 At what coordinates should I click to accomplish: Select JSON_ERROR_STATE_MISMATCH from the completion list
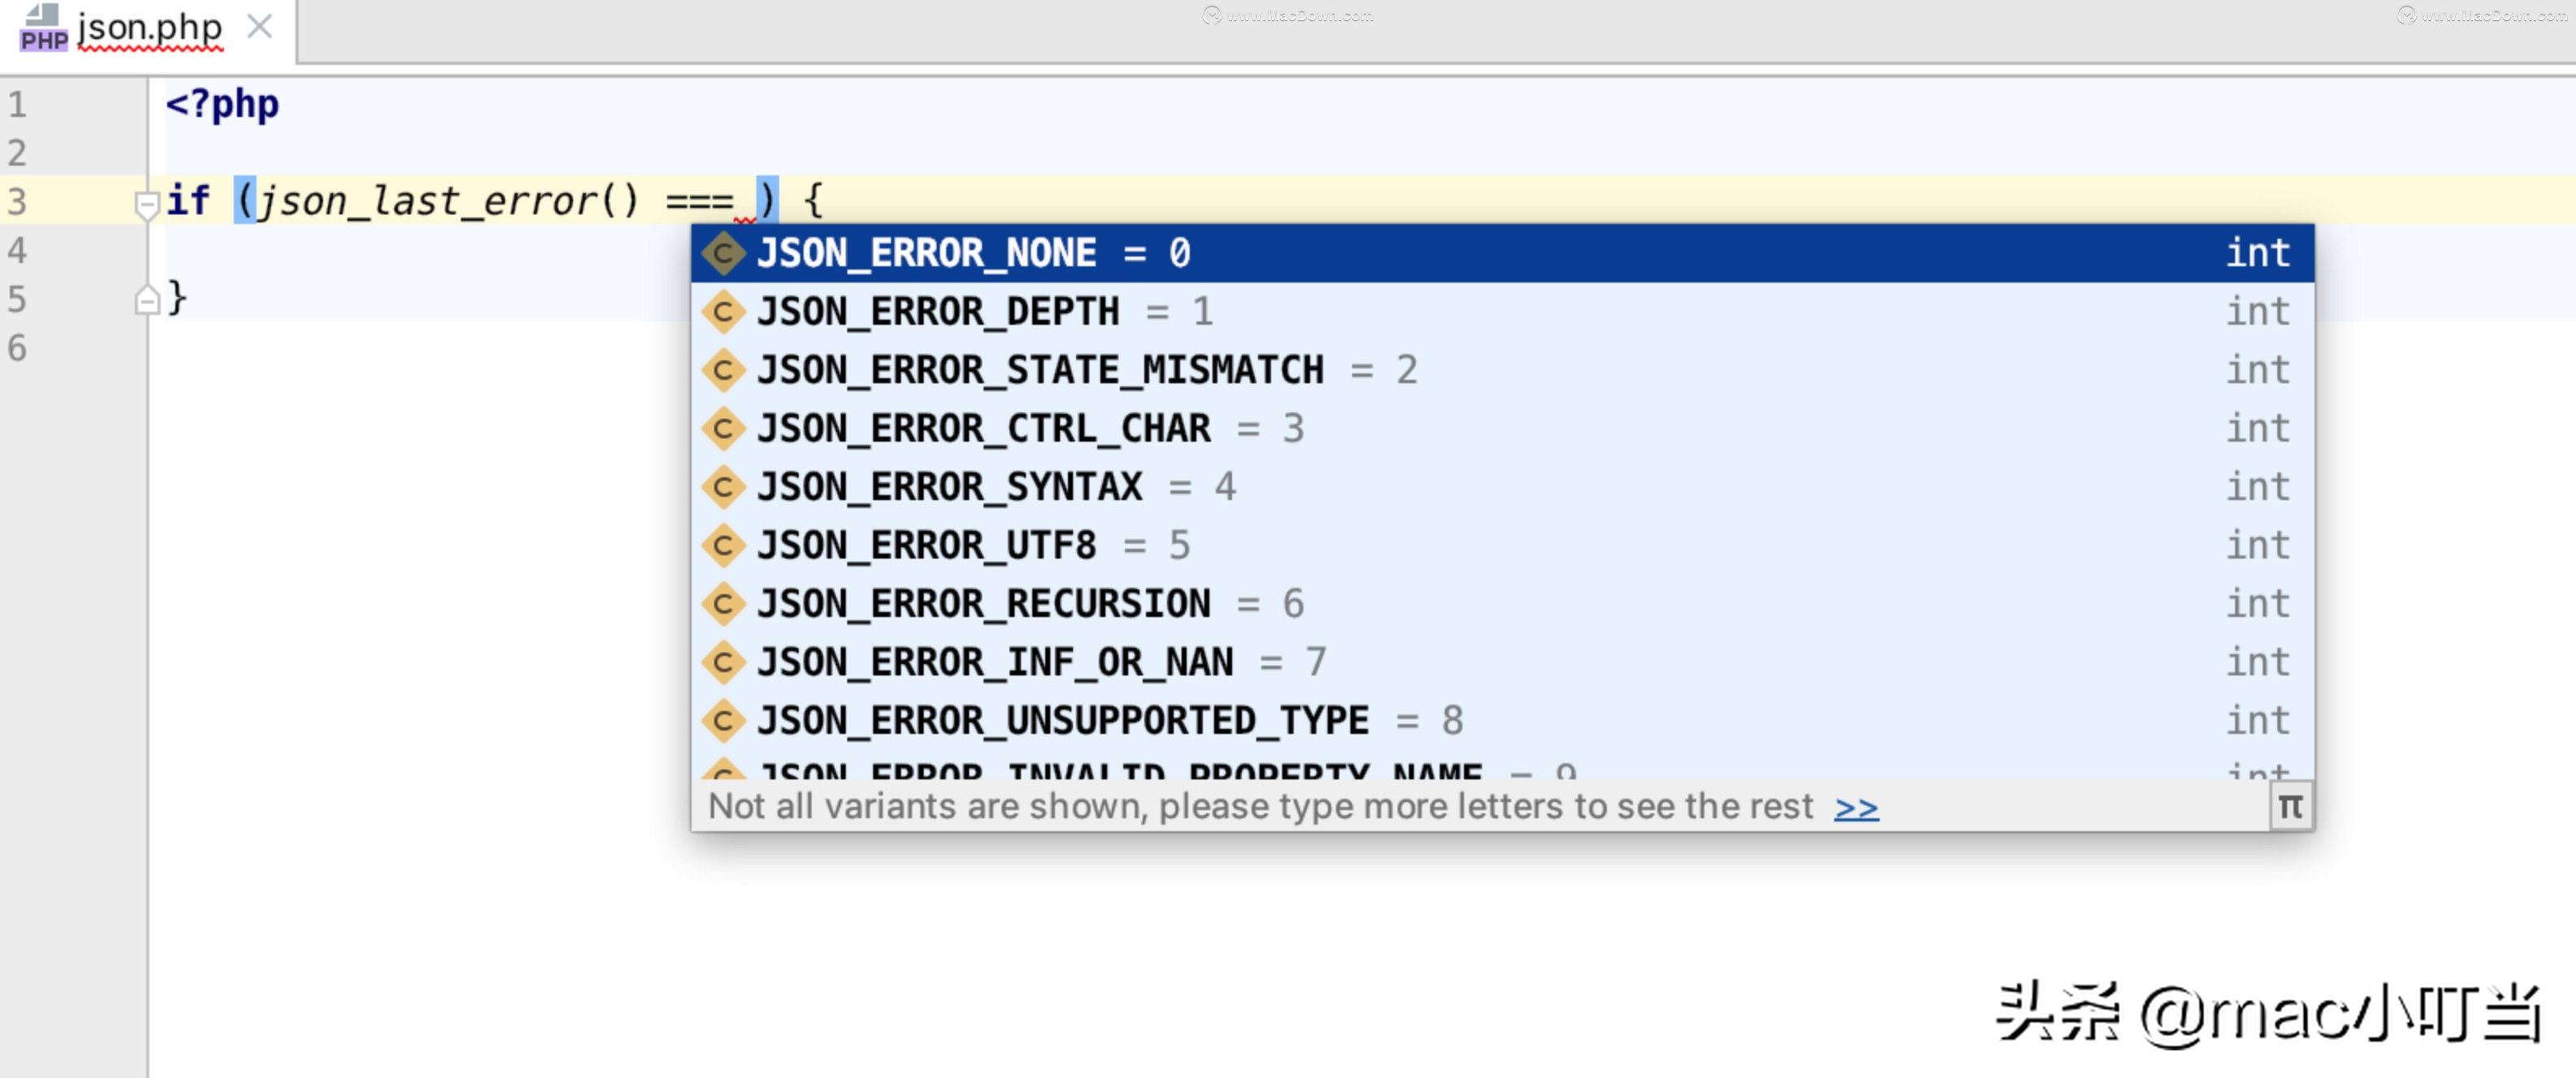pos(1040,369)
